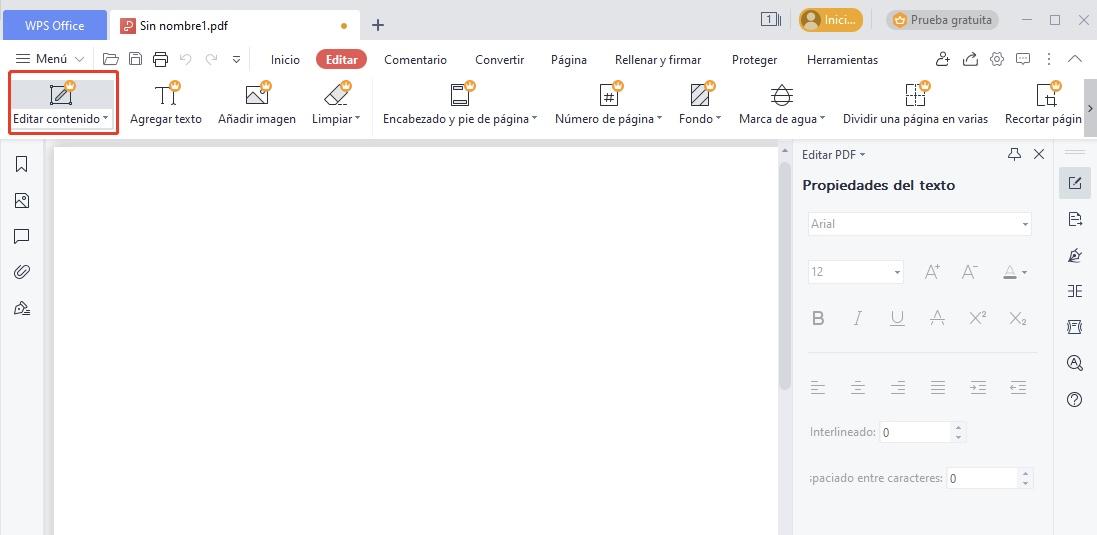The image size is (1097, 535).
Task: Open the WPS Office home tab
Action: (55, 26)
